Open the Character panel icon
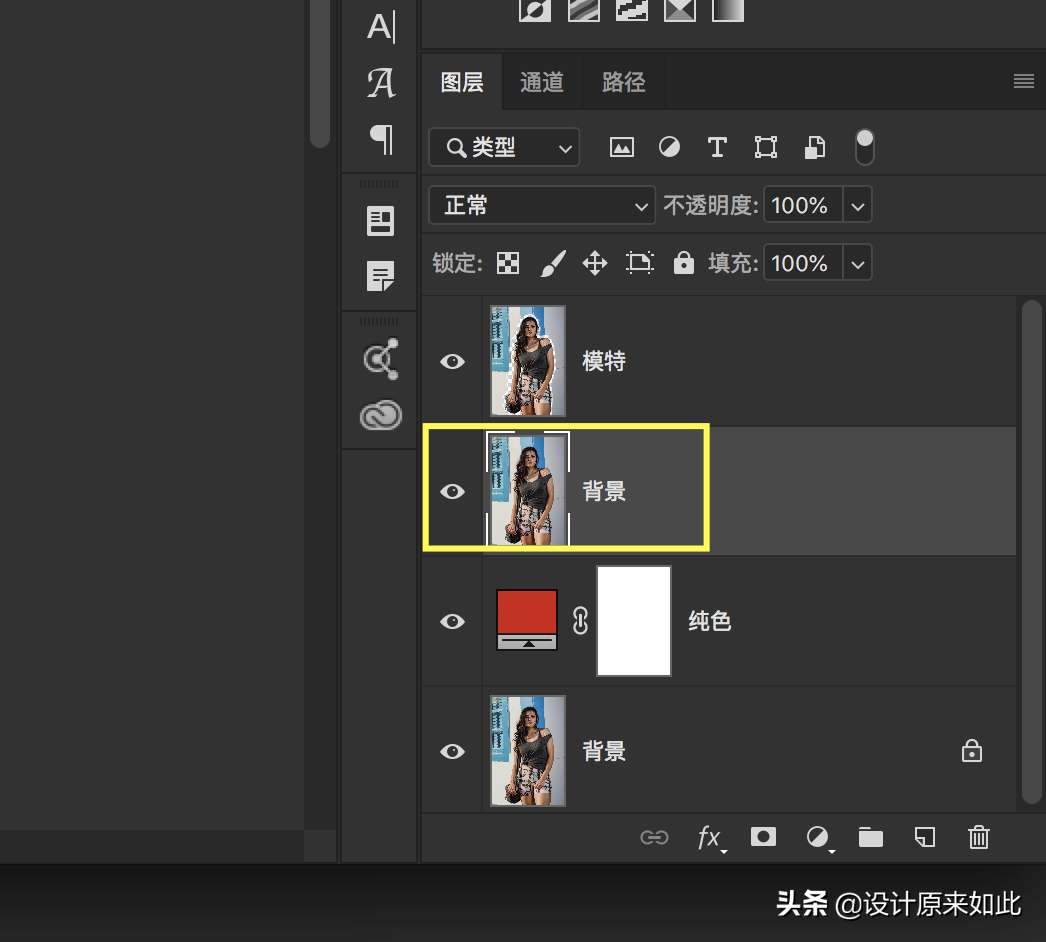 (381, 27)
